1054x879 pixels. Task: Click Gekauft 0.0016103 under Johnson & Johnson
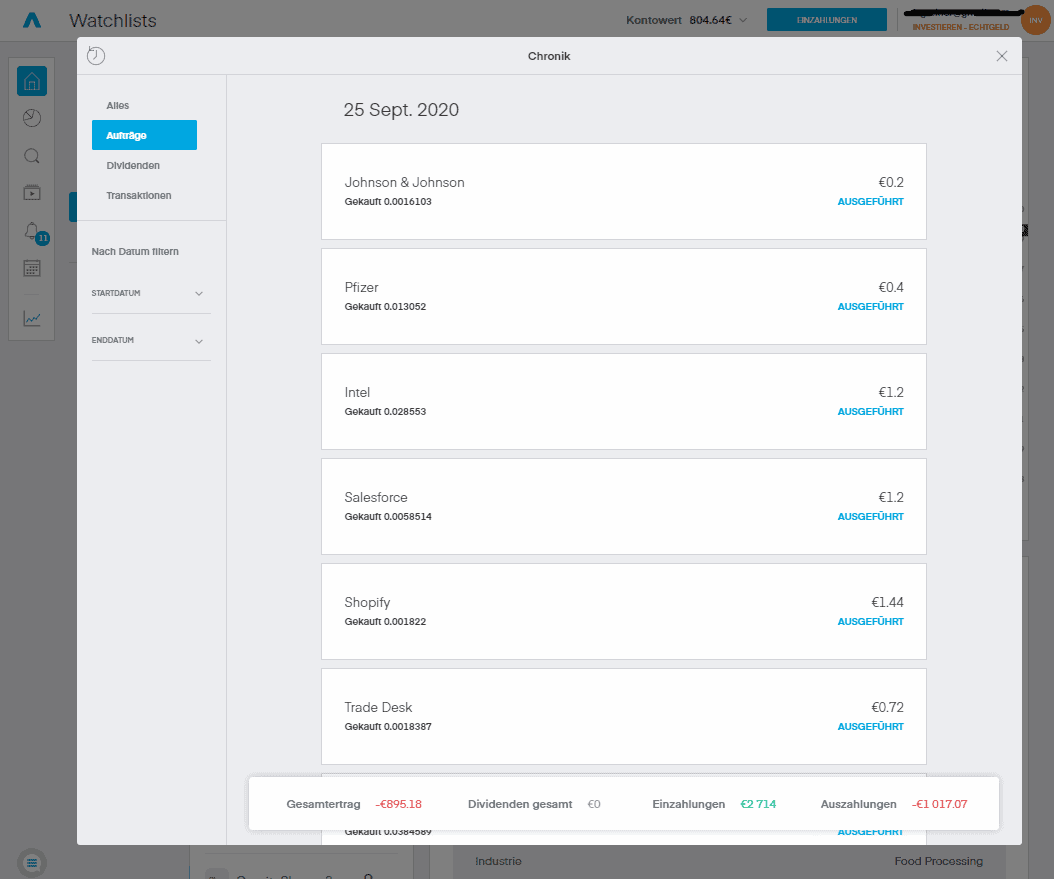click(x=388, y=202)
